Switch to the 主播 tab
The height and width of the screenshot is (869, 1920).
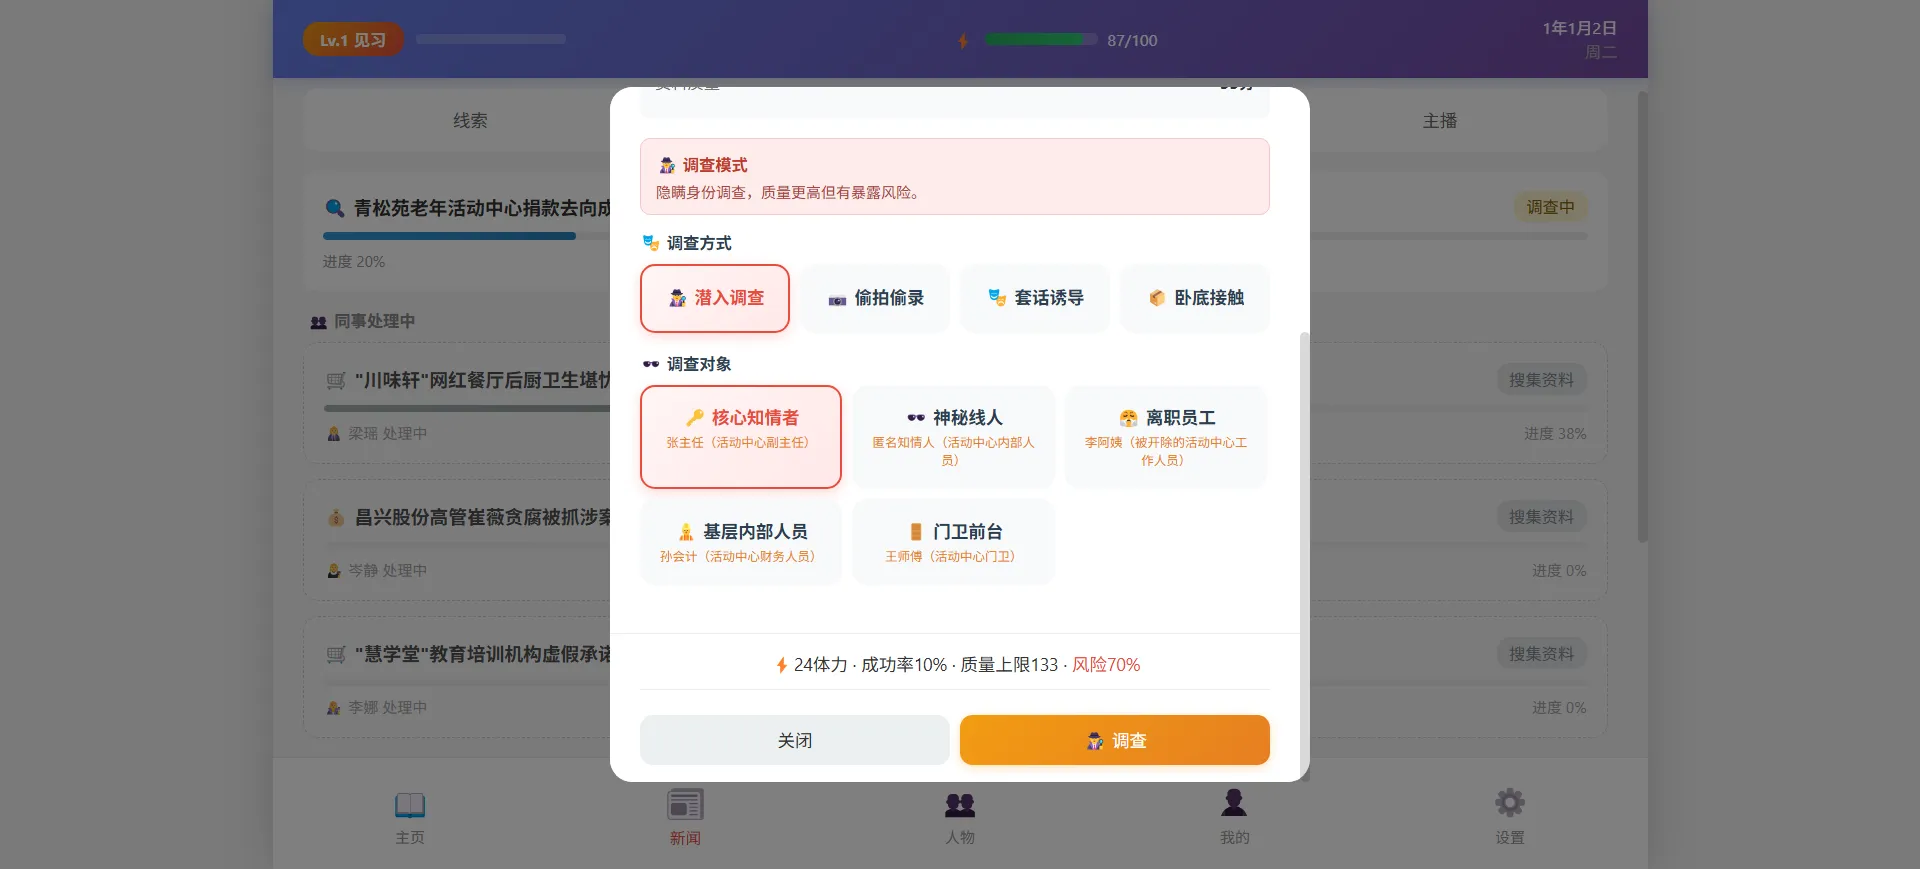pos(1440,121)
